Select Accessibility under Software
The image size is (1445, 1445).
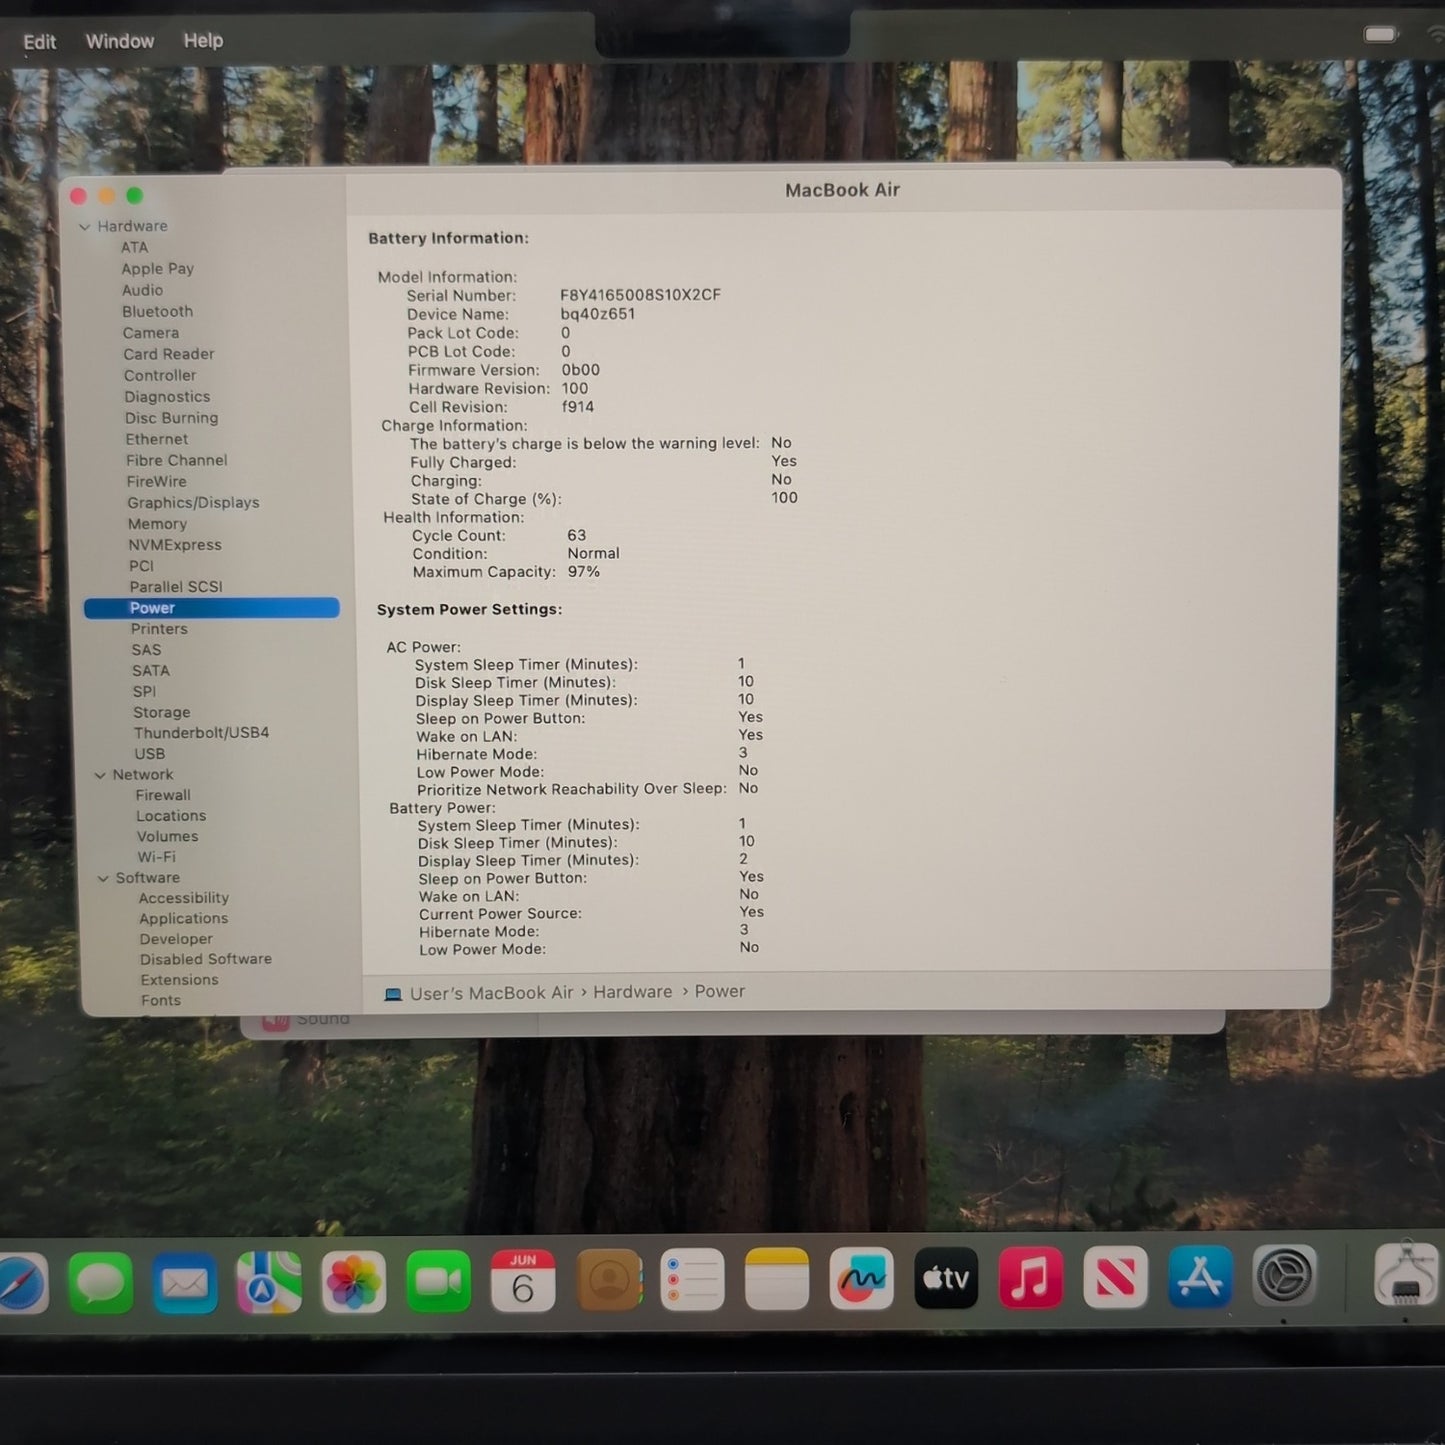(184, 898)
